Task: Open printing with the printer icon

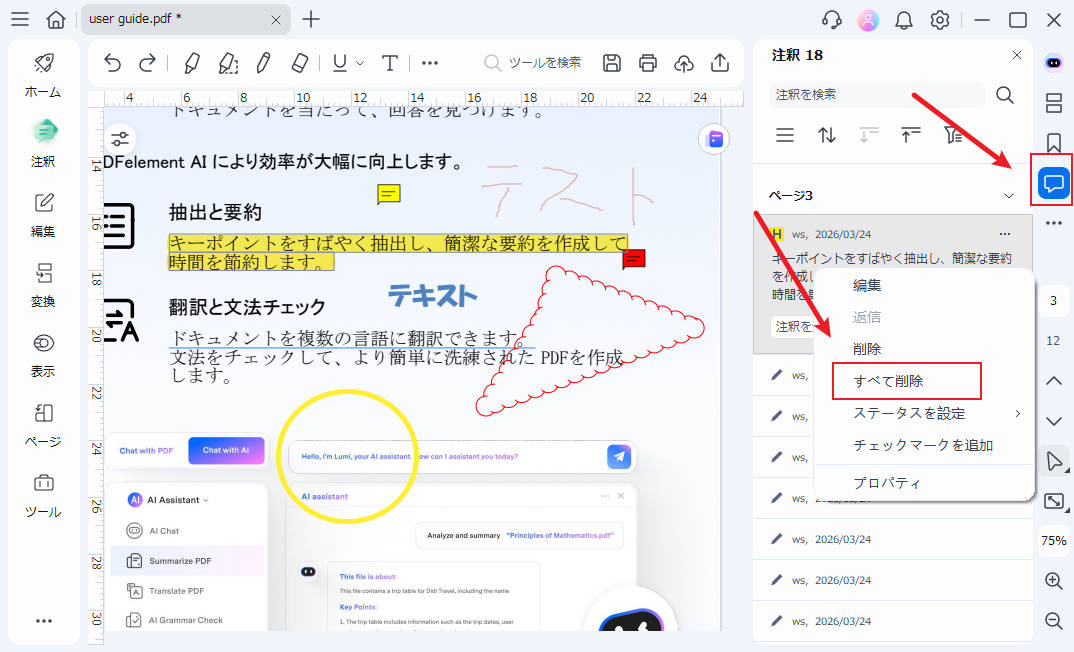Action: [x=648, y=63]
